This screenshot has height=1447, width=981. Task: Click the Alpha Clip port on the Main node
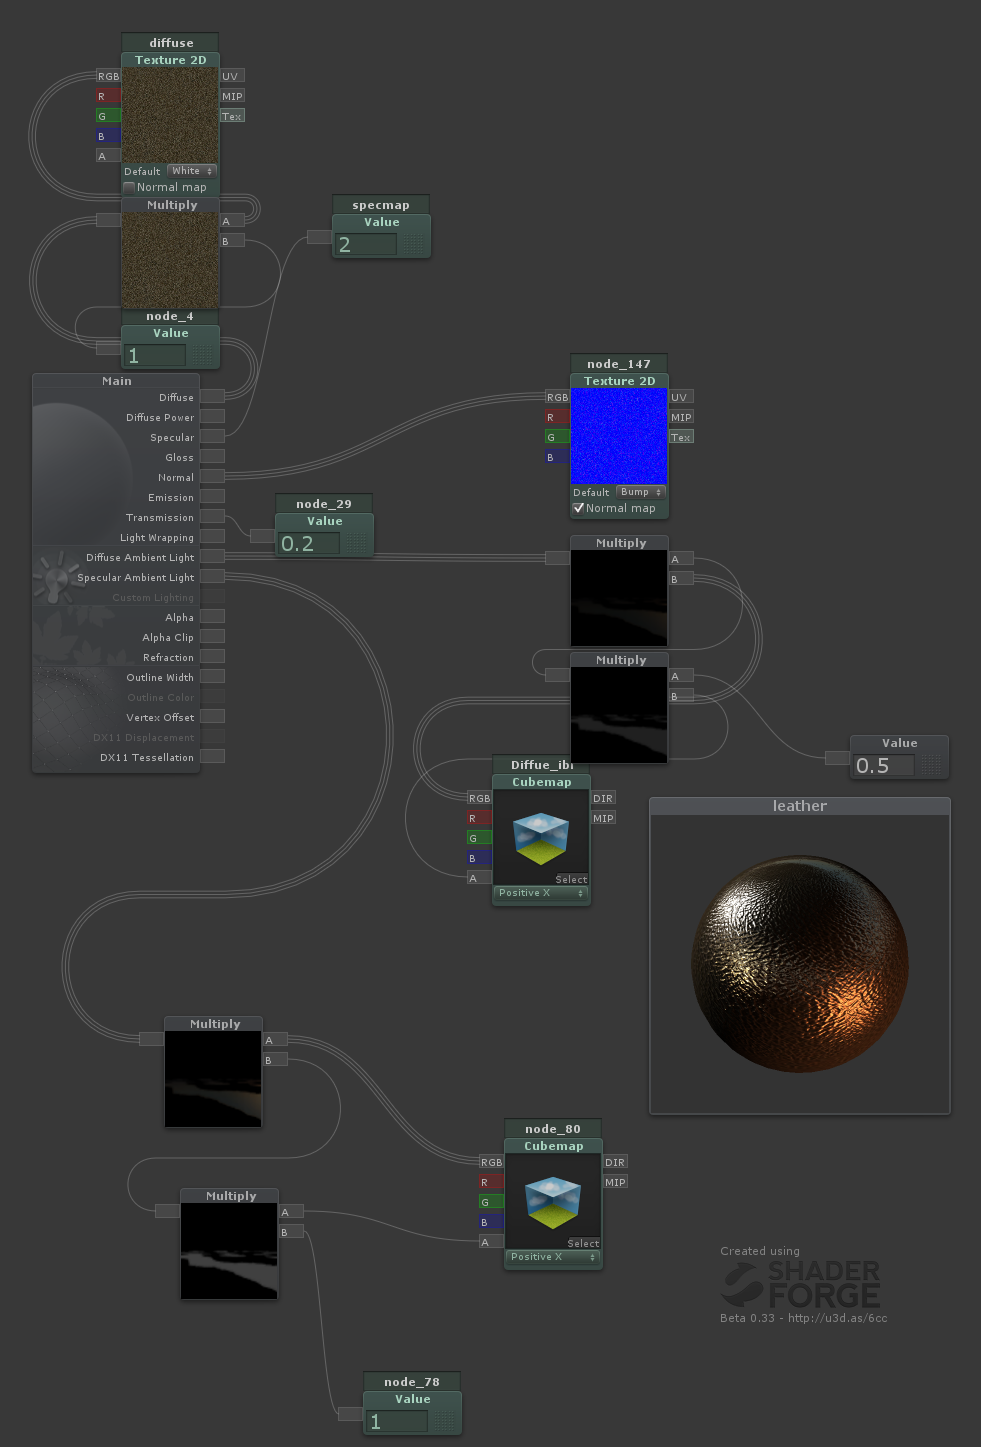click(211, 637)
